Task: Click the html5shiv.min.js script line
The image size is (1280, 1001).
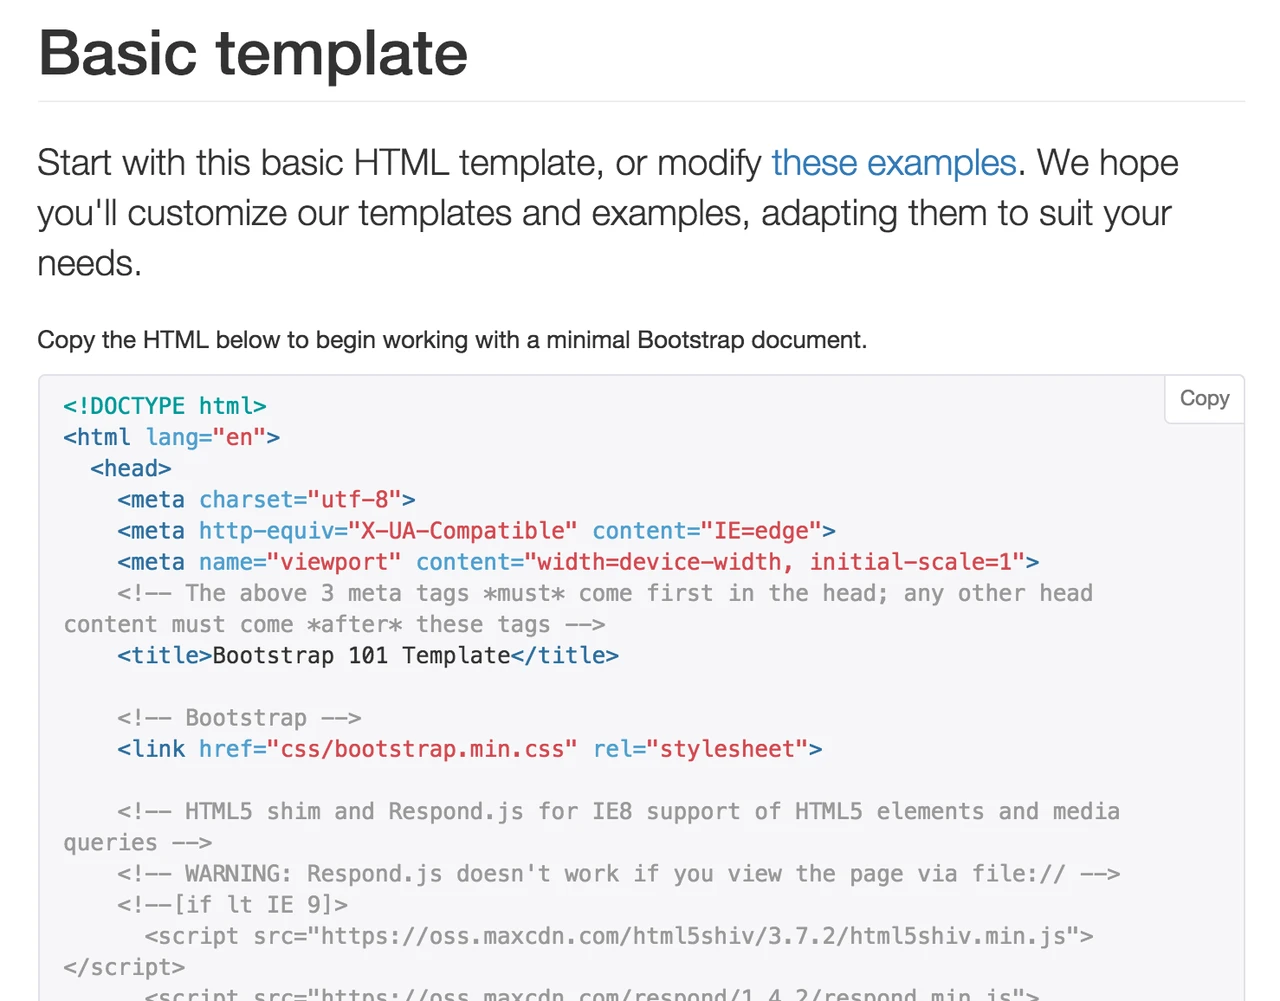Action: point(619,936)
